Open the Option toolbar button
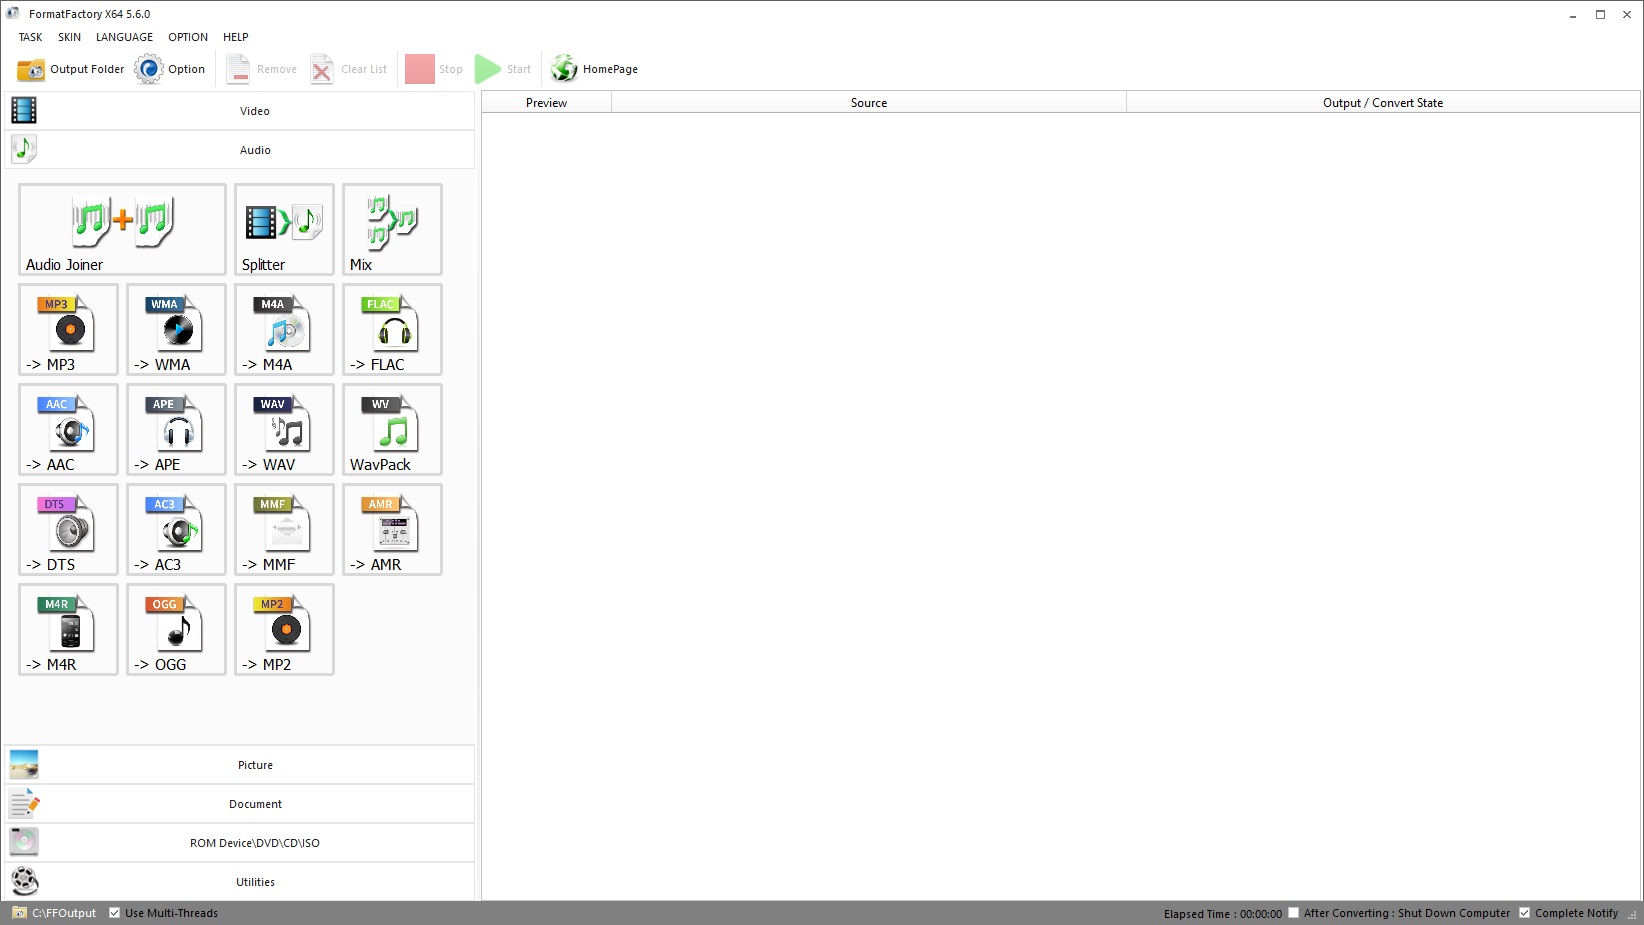This screenshot has width=1644, height=925. pos(171,69)
